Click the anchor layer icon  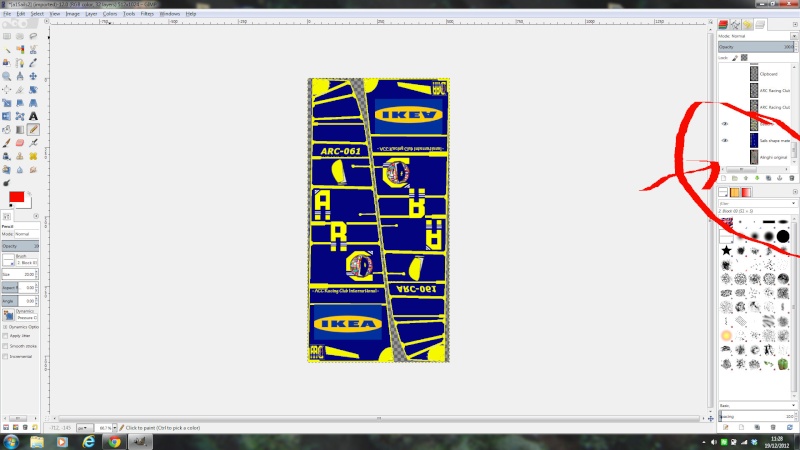click(780, 178)
